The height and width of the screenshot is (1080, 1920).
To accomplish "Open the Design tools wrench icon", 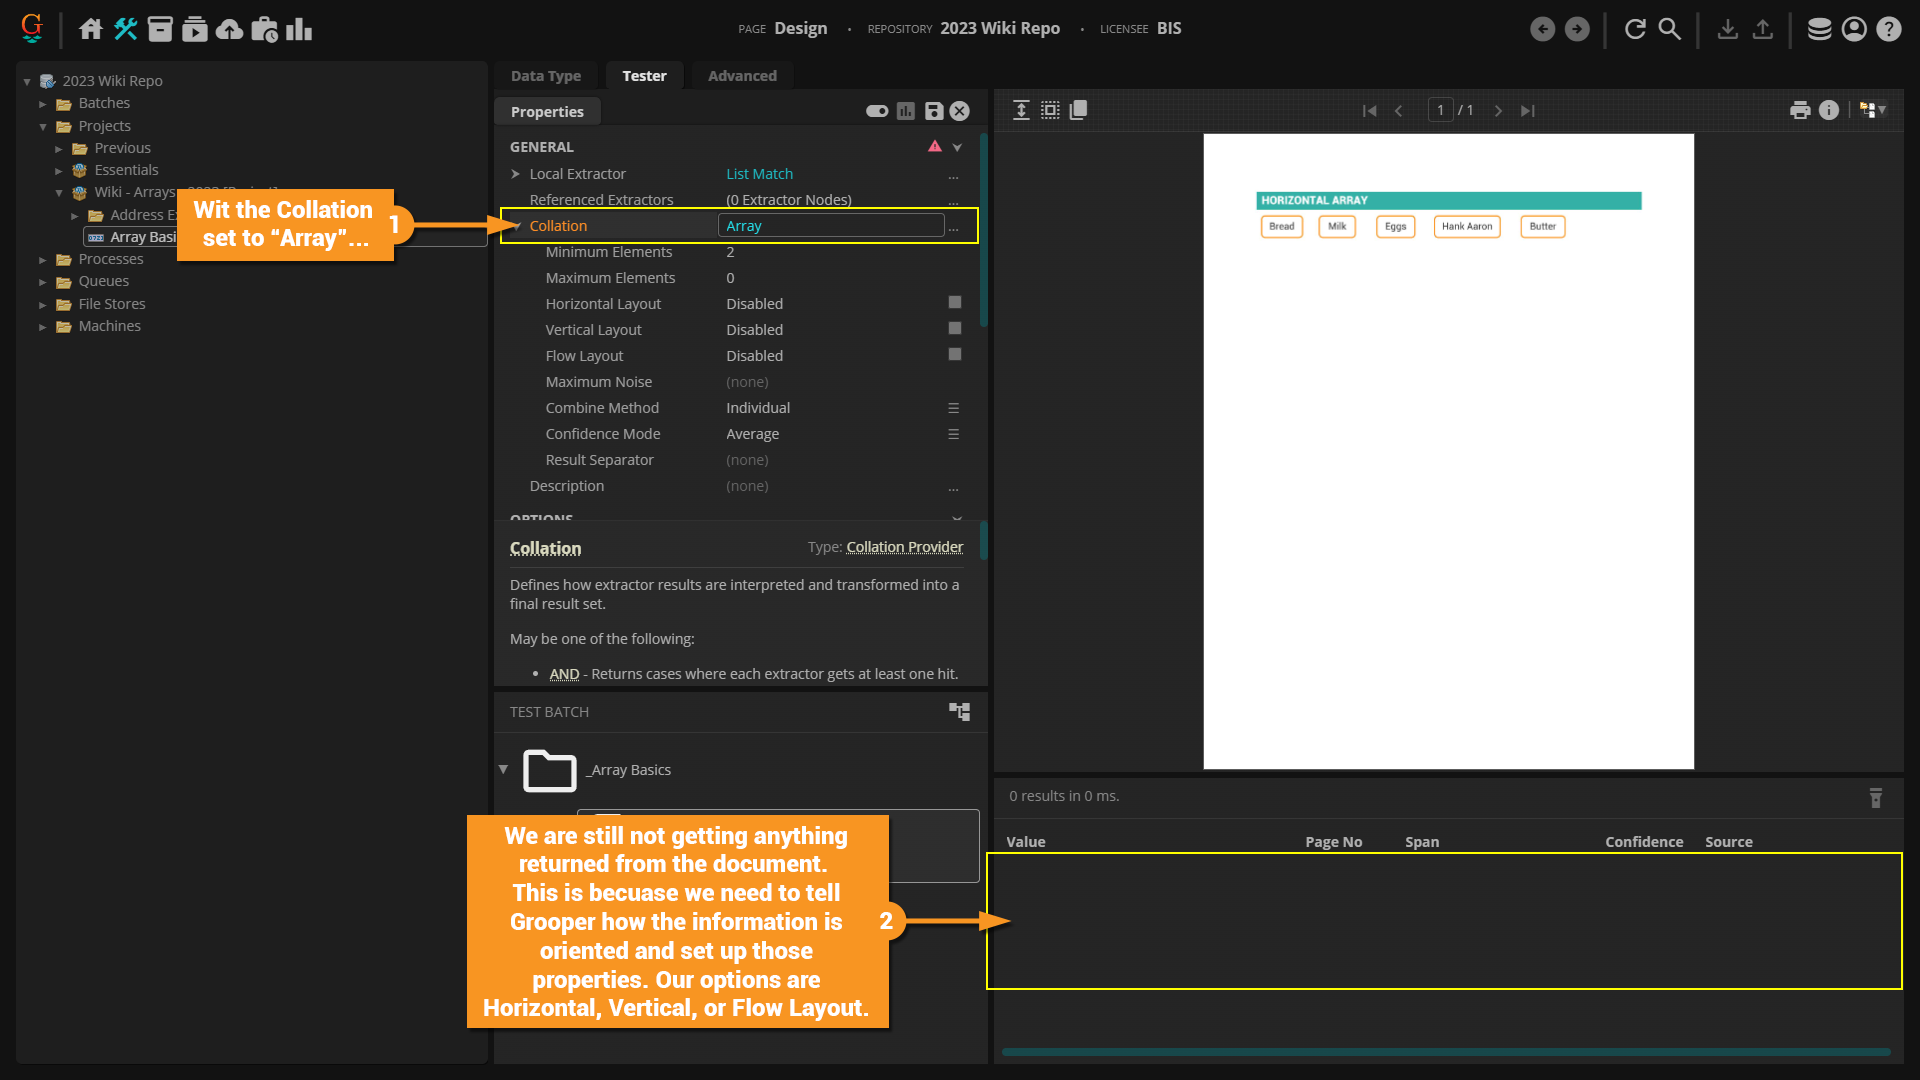I will pos(125,29).
